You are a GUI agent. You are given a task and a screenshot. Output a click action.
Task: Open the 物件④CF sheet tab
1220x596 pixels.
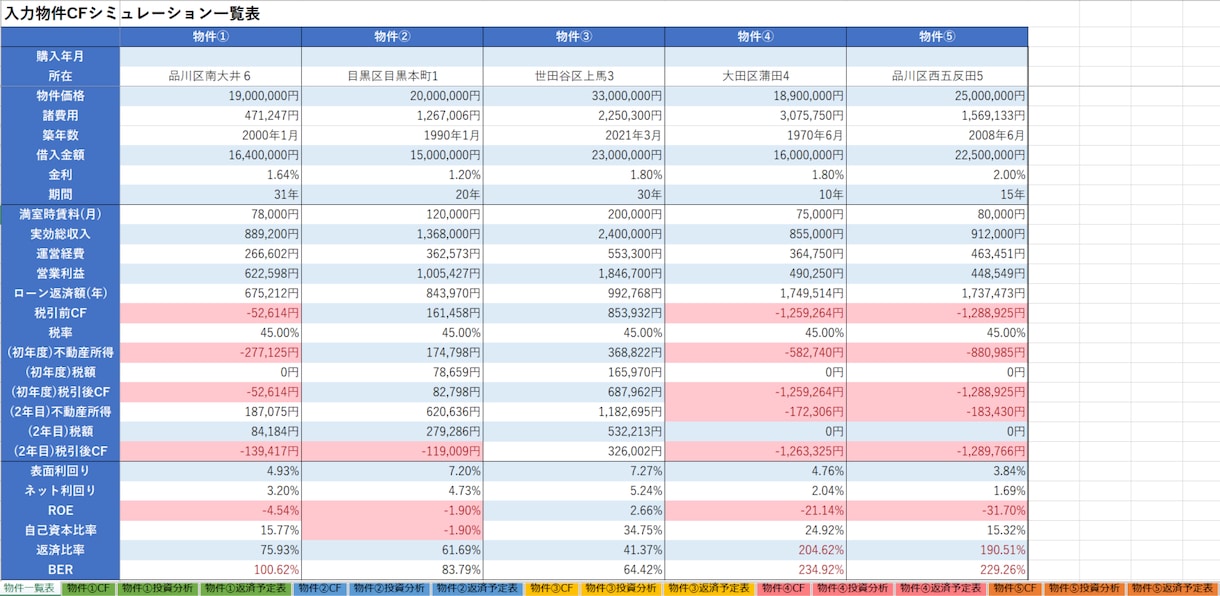784,588
